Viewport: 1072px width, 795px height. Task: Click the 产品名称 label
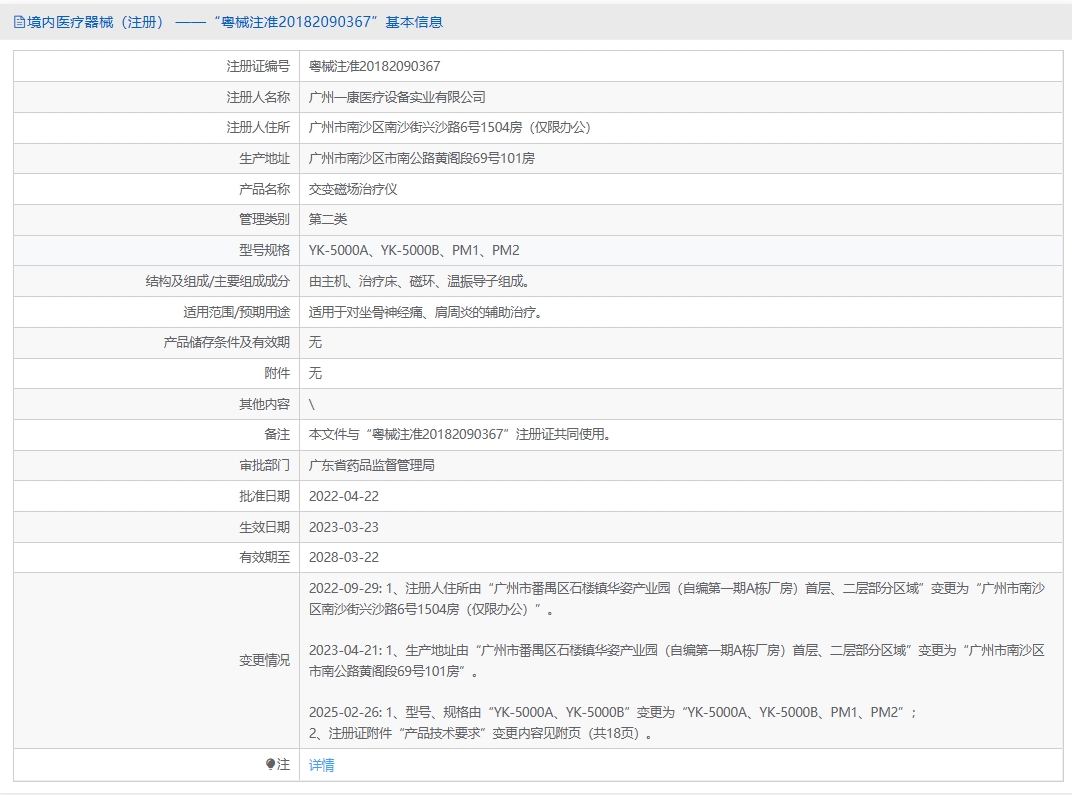265,189
